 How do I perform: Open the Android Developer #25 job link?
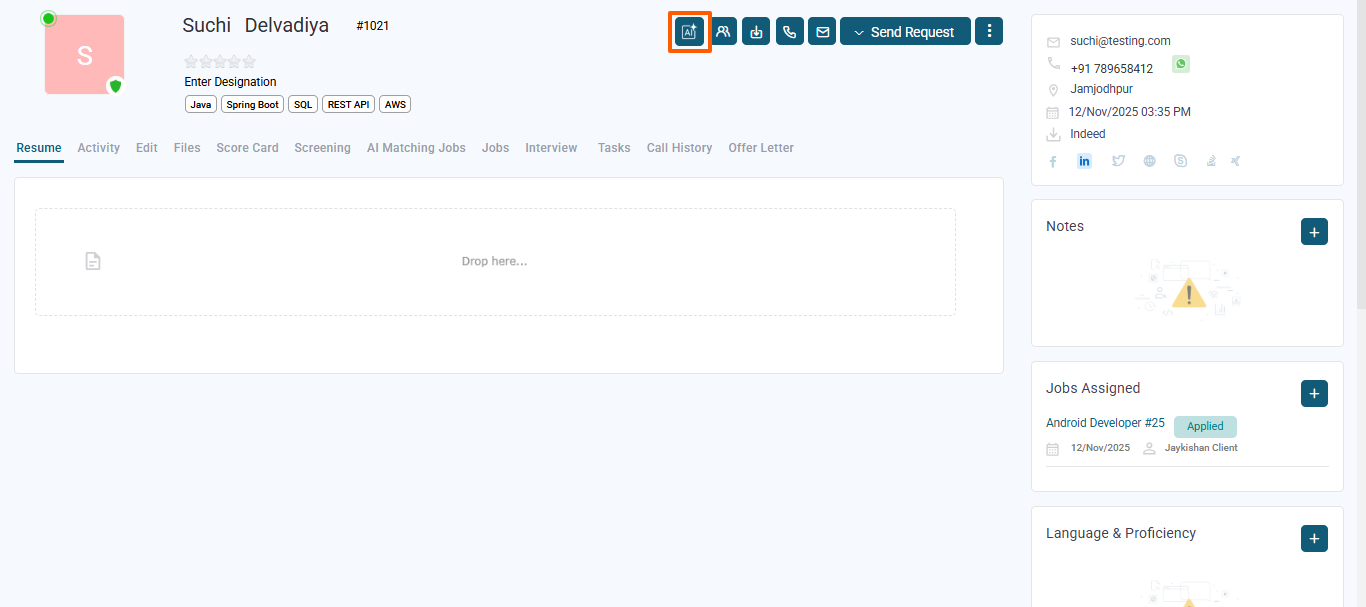click(1105, 423)
